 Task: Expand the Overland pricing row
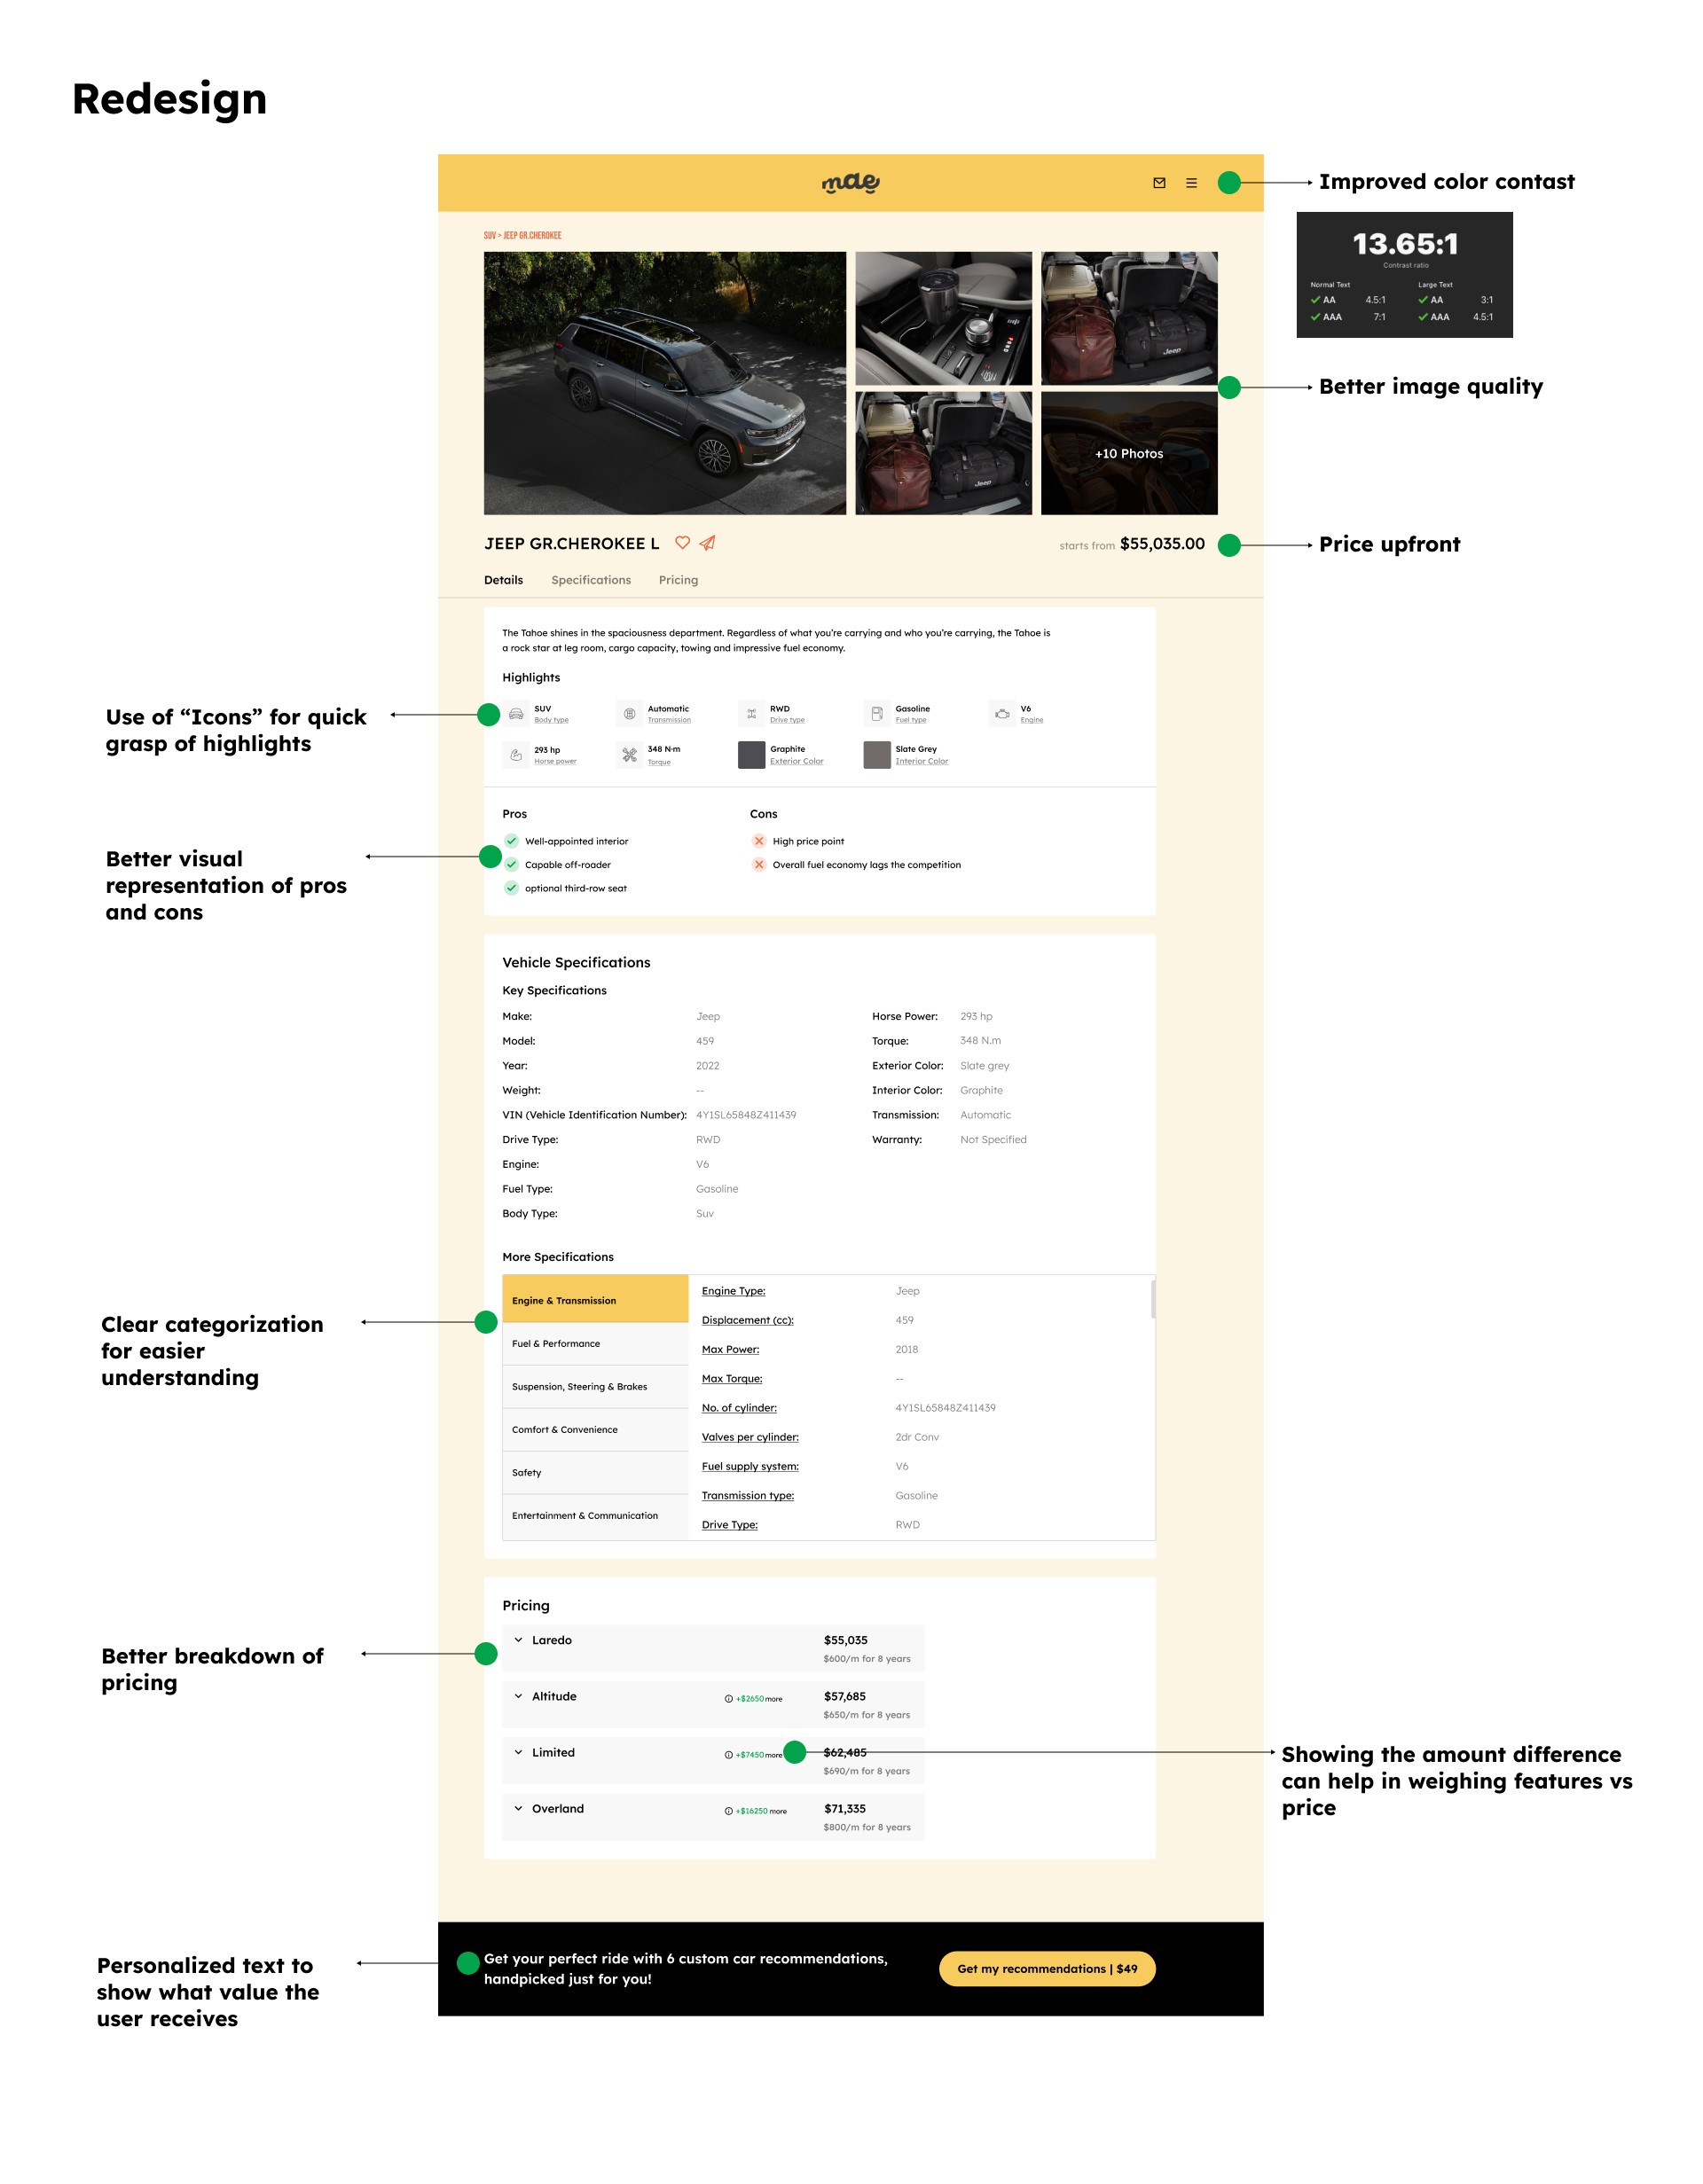[x=518, y=1808]
